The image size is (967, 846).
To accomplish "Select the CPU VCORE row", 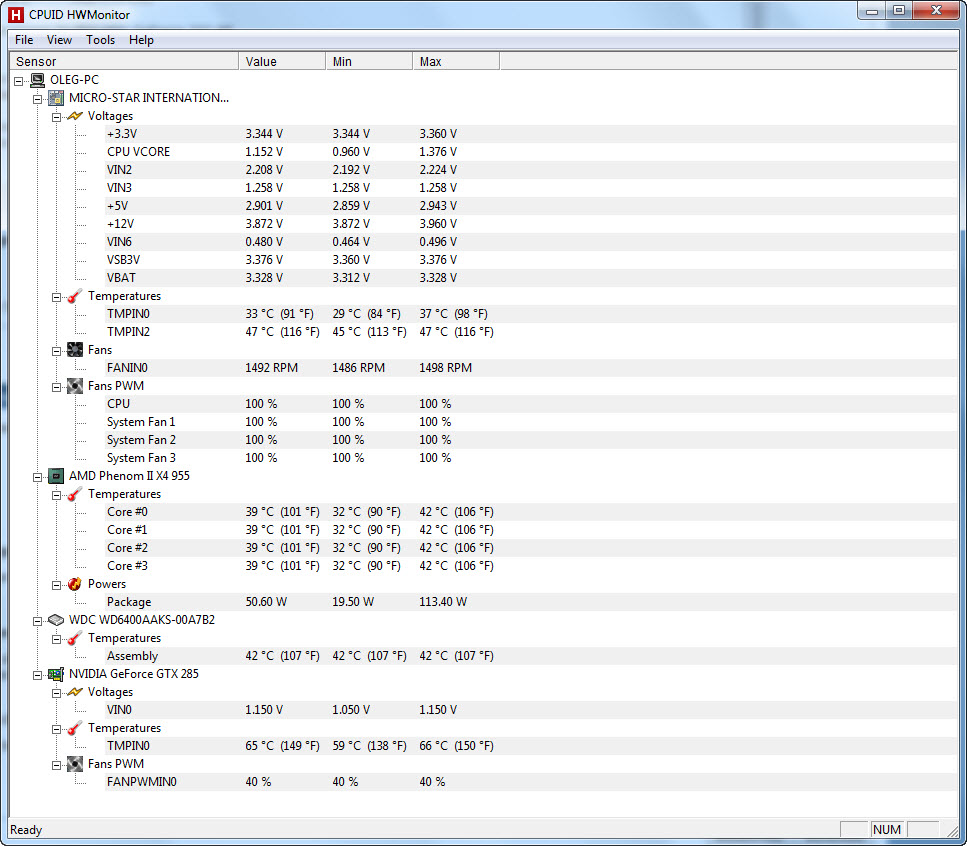I will pos(531,152).
